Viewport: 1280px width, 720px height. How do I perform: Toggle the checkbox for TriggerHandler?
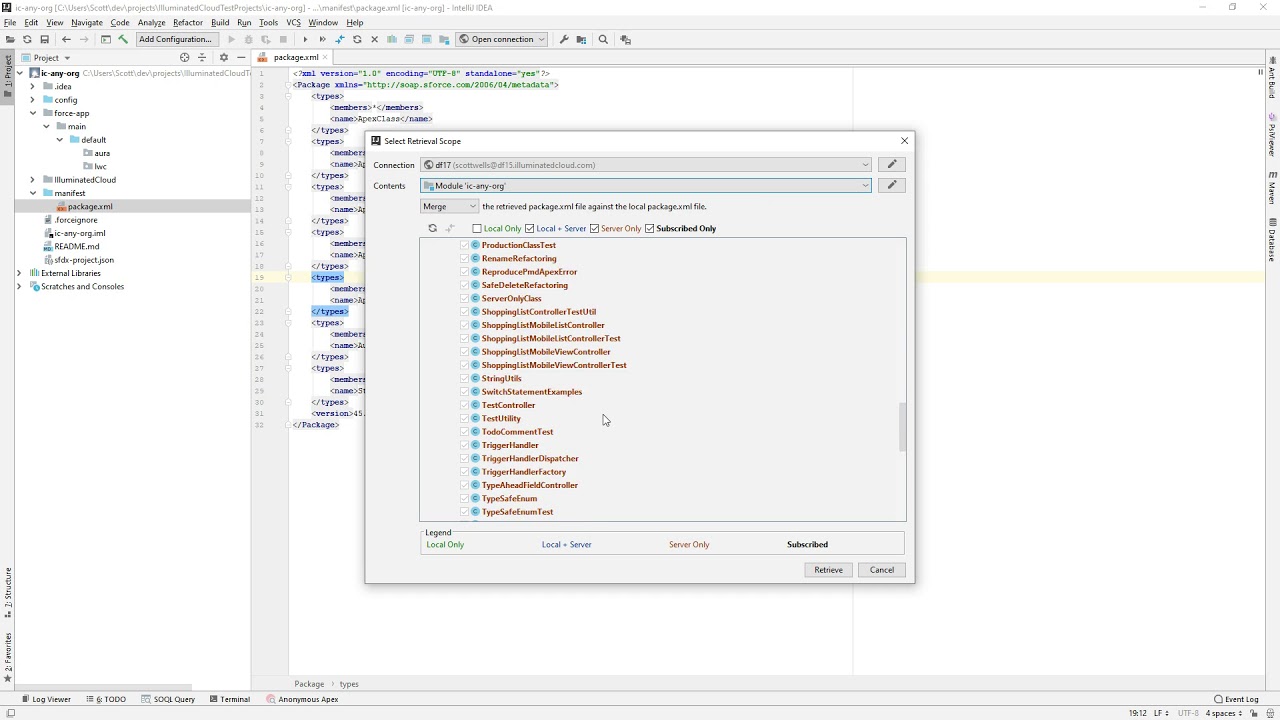tap(464, 445)
